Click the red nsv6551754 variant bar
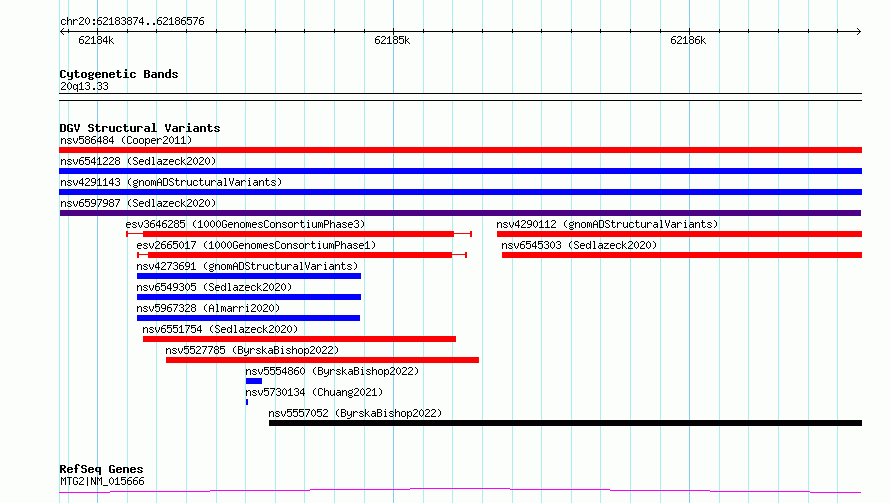 point(299,339)
